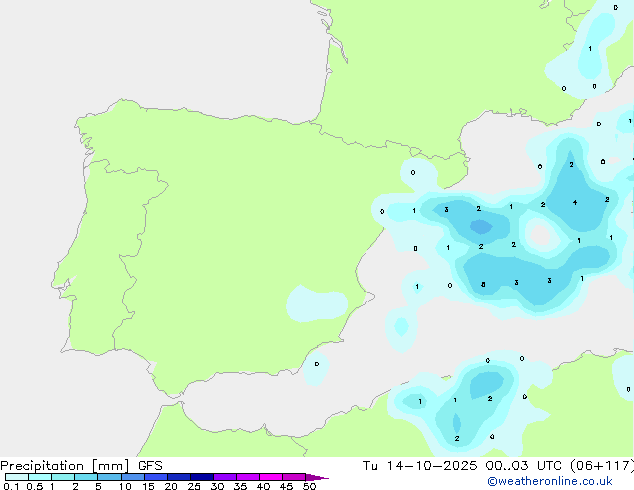
Task: Select the 5–10 mm legend color swatch
Action: coord(109,477)
